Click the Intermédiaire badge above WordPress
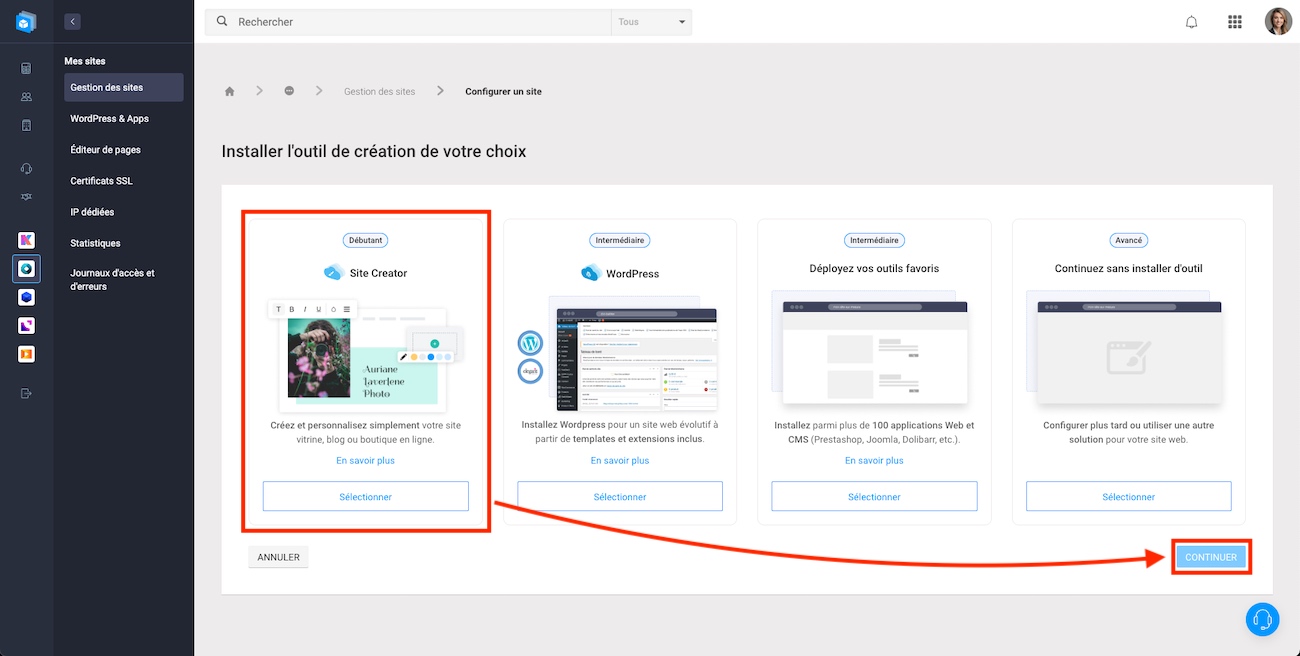This screenshot has height=656, width=1300. [x=620, y=240]
